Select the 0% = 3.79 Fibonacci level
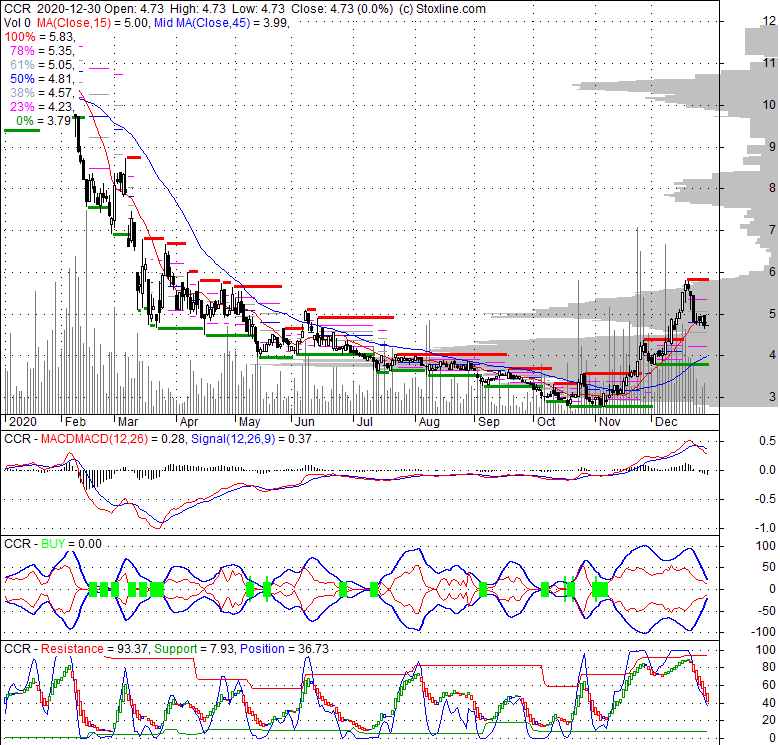Screen dimensions: 780x745 (x=45, y=120)
